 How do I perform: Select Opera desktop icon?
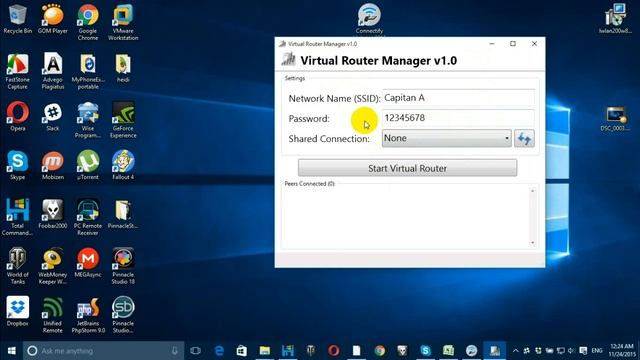[x=18, y=116]
